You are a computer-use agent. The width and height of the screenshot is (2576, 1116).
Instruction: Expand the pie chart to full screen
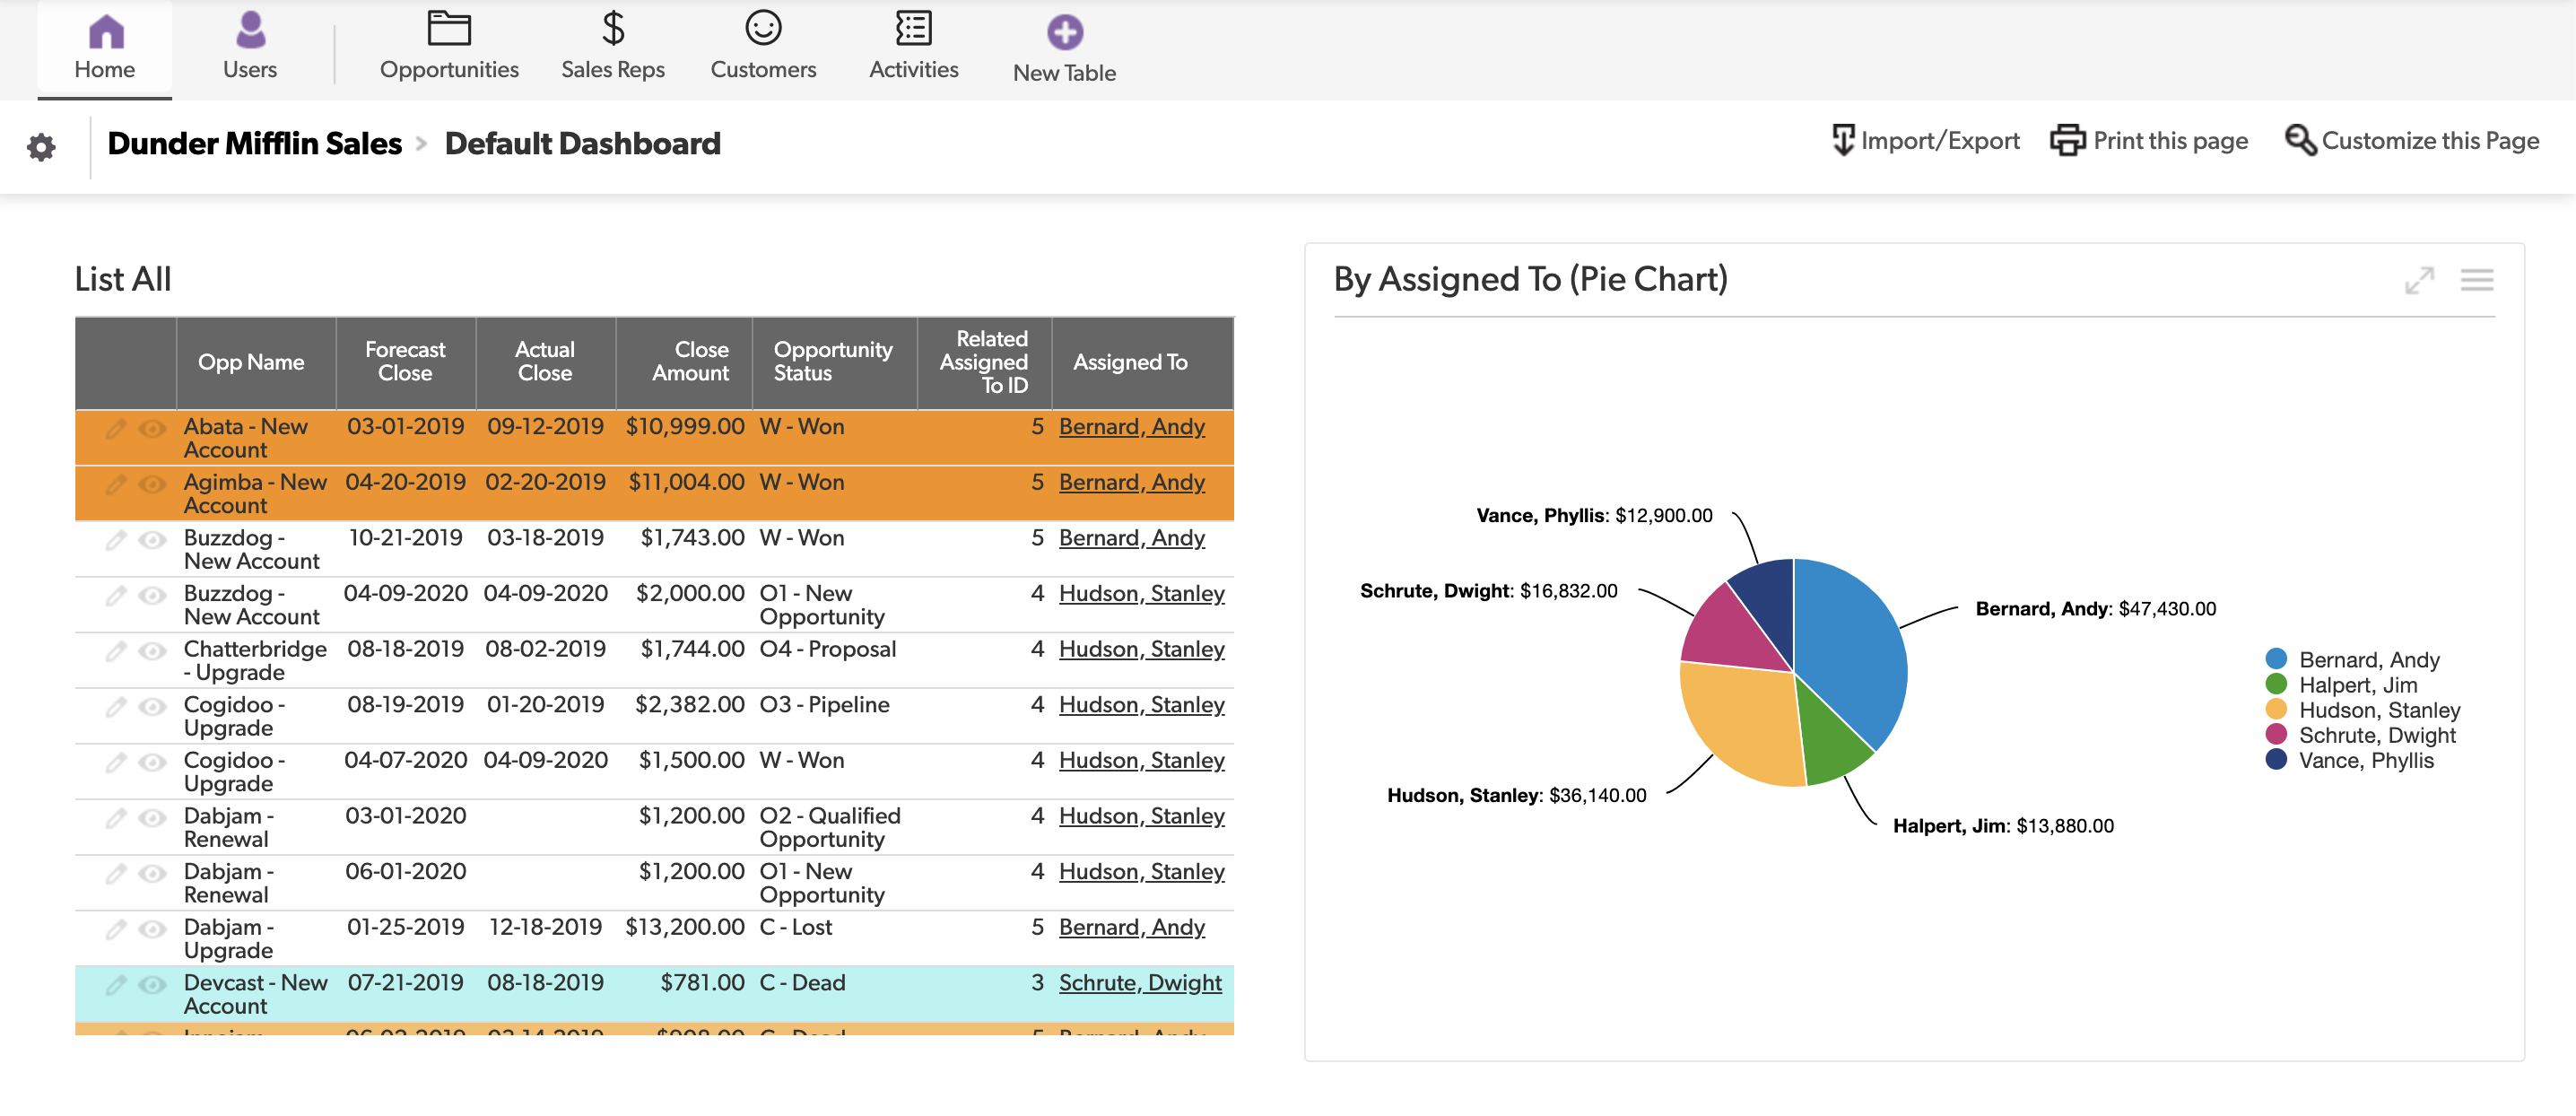point(2418,280)
